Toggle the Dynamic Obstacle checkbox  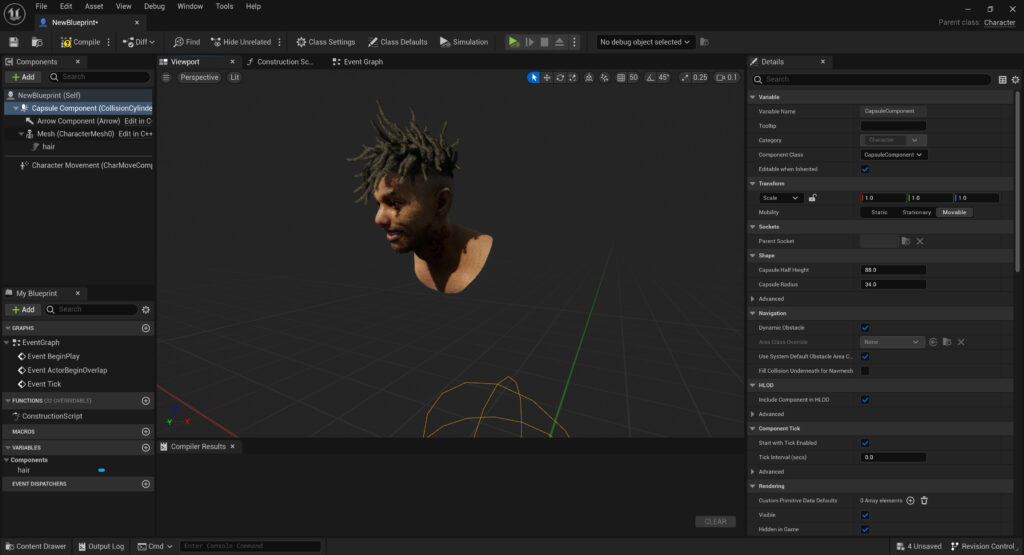865,328
